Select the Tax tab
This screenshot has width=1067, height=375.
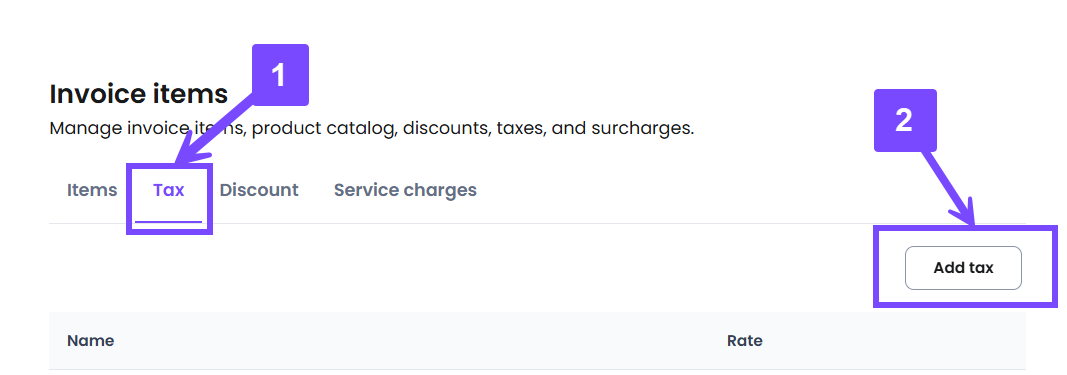(169, 190)
